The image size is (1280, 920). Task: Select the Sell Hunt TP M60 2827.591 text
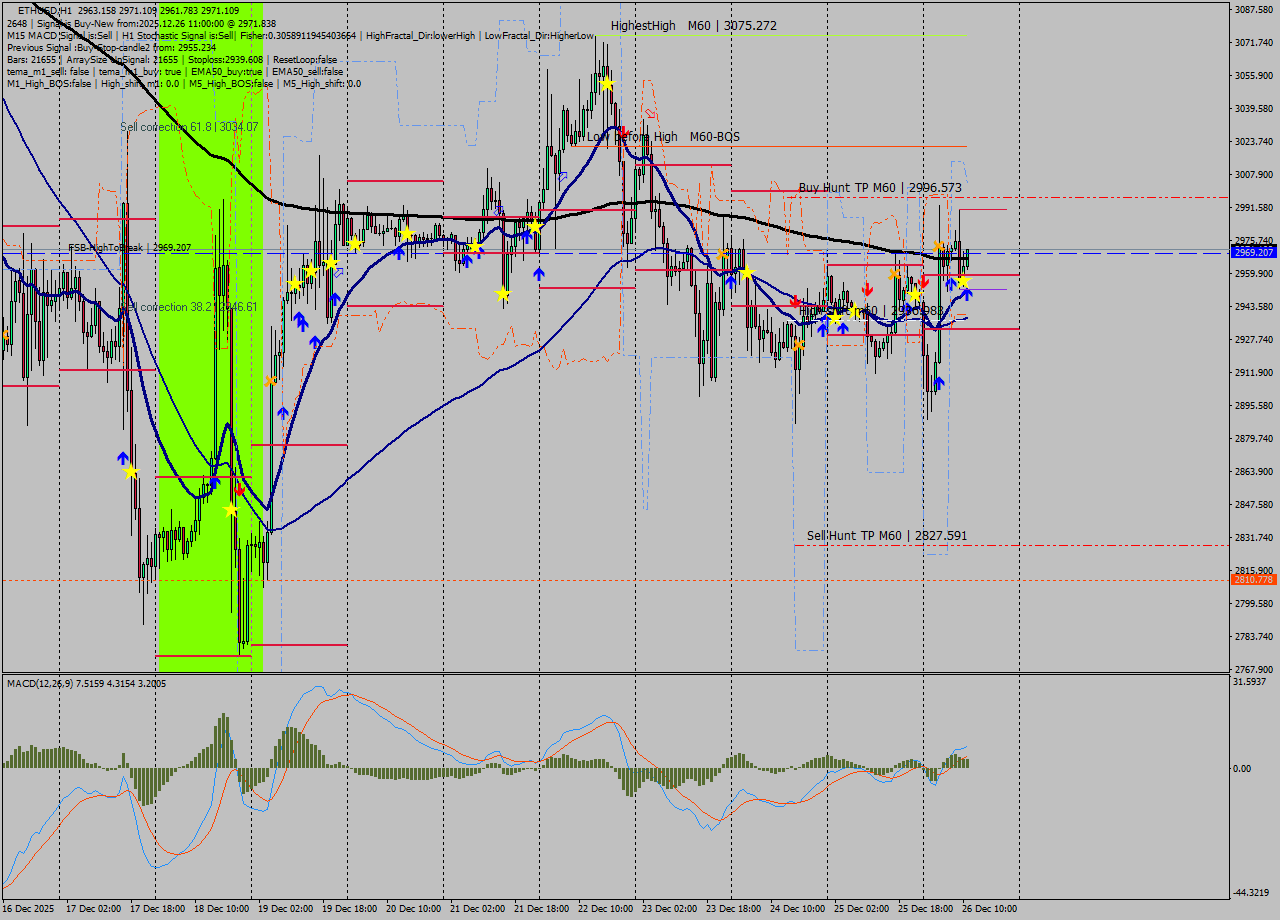coord(888,536)
